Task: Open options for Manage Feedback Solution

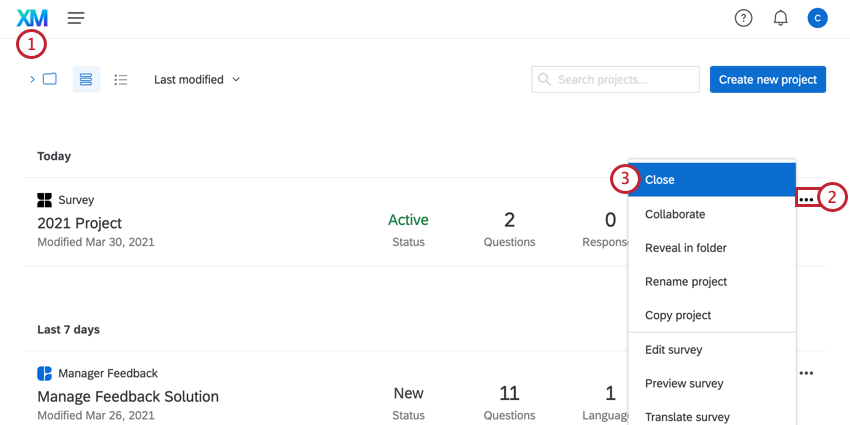Action: point(806,373)
